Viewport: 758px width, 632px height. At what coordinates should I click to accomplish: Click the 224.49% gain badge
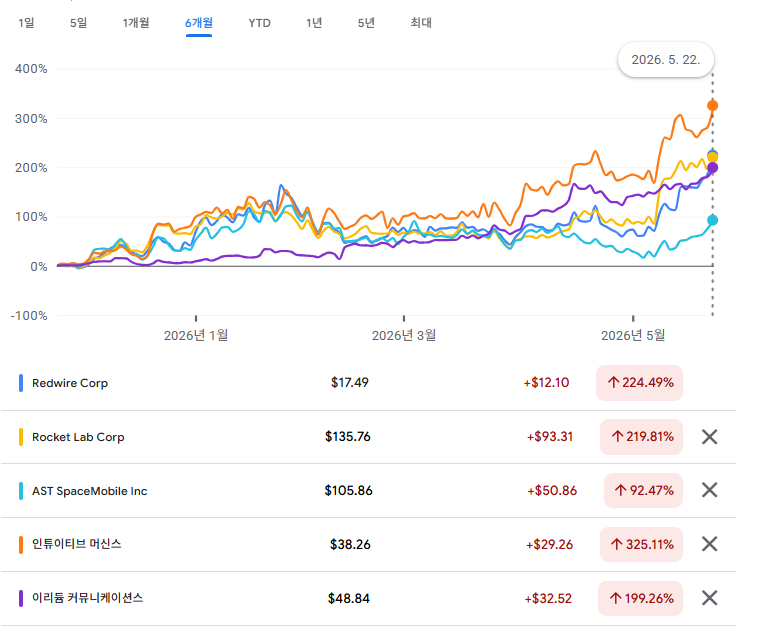[x=639, y=383]
